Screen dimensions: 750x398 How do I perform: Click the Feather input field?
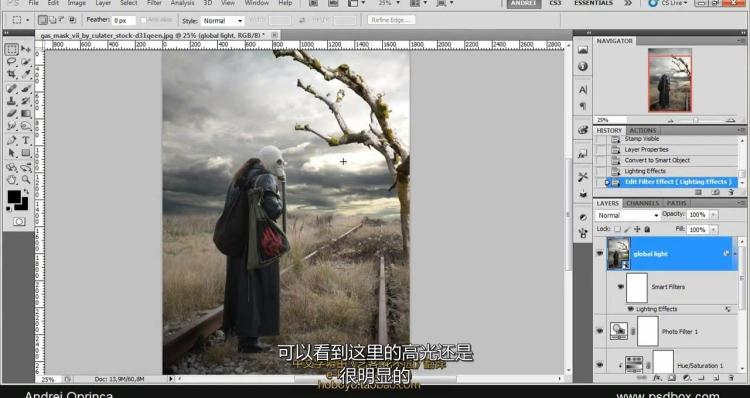coord(123,21)
